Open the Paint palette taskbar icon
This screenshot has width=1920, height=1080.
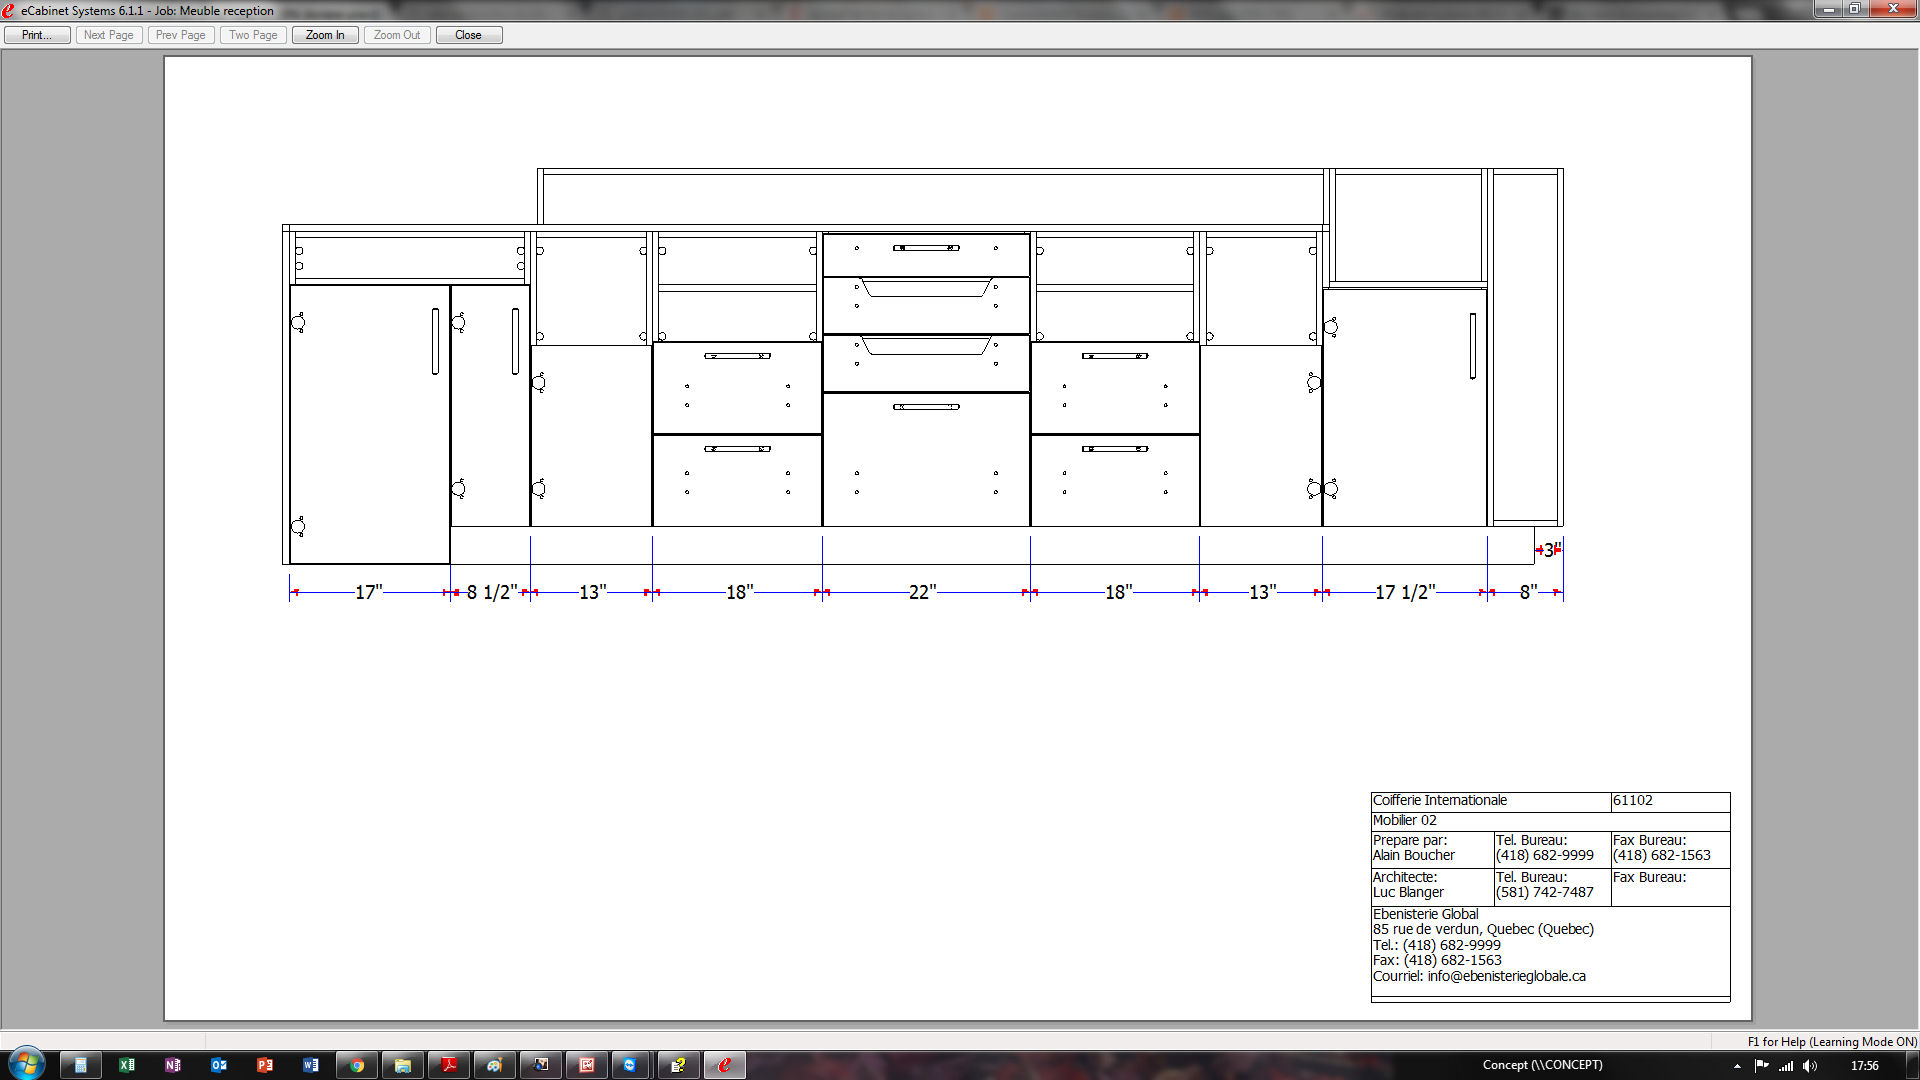tap(495, 1065)
